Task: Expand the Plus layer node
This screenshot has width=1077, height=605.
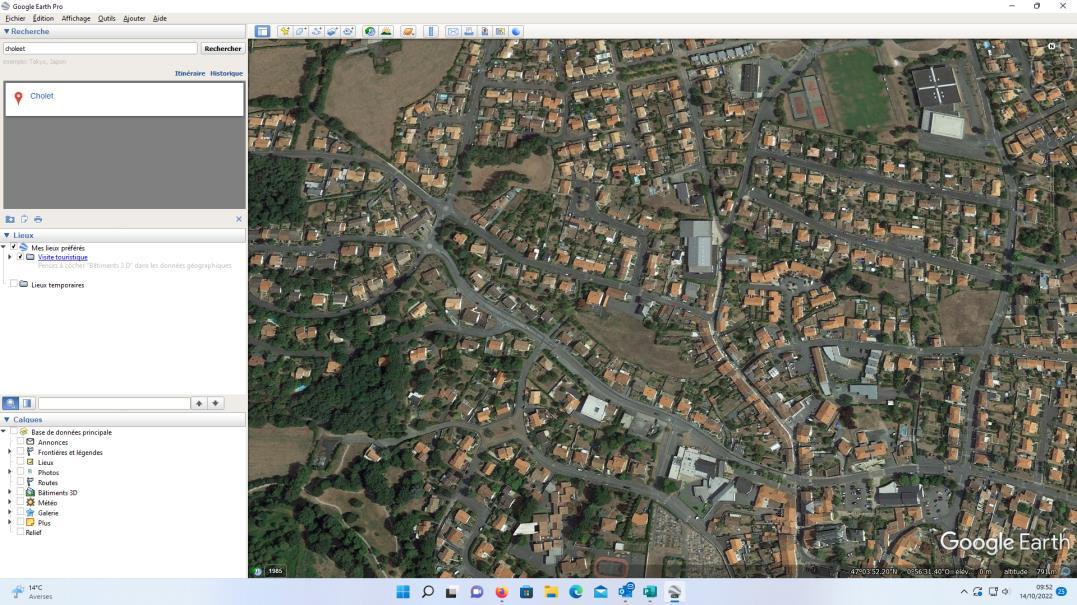Action: [10, 523]
